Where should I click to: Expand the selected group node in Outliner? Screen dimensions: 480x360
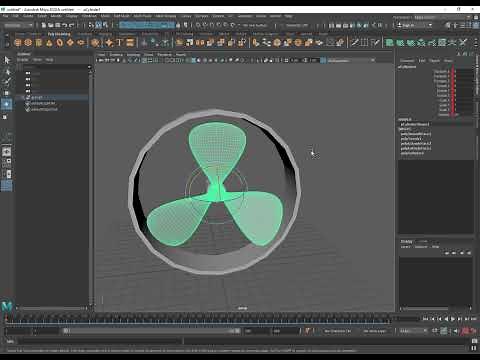click(23, 98)
